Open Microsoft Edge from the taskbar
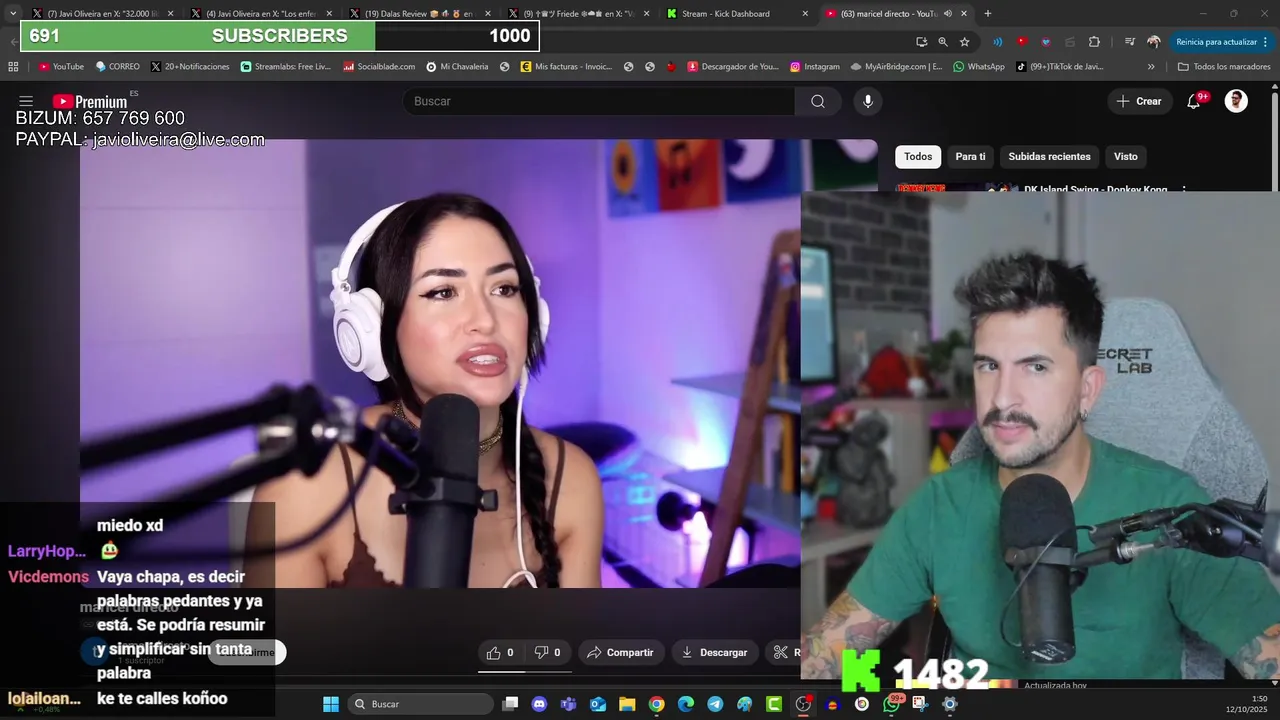The height and width of the screenshot is (720, 1280). tap(686, 704)
